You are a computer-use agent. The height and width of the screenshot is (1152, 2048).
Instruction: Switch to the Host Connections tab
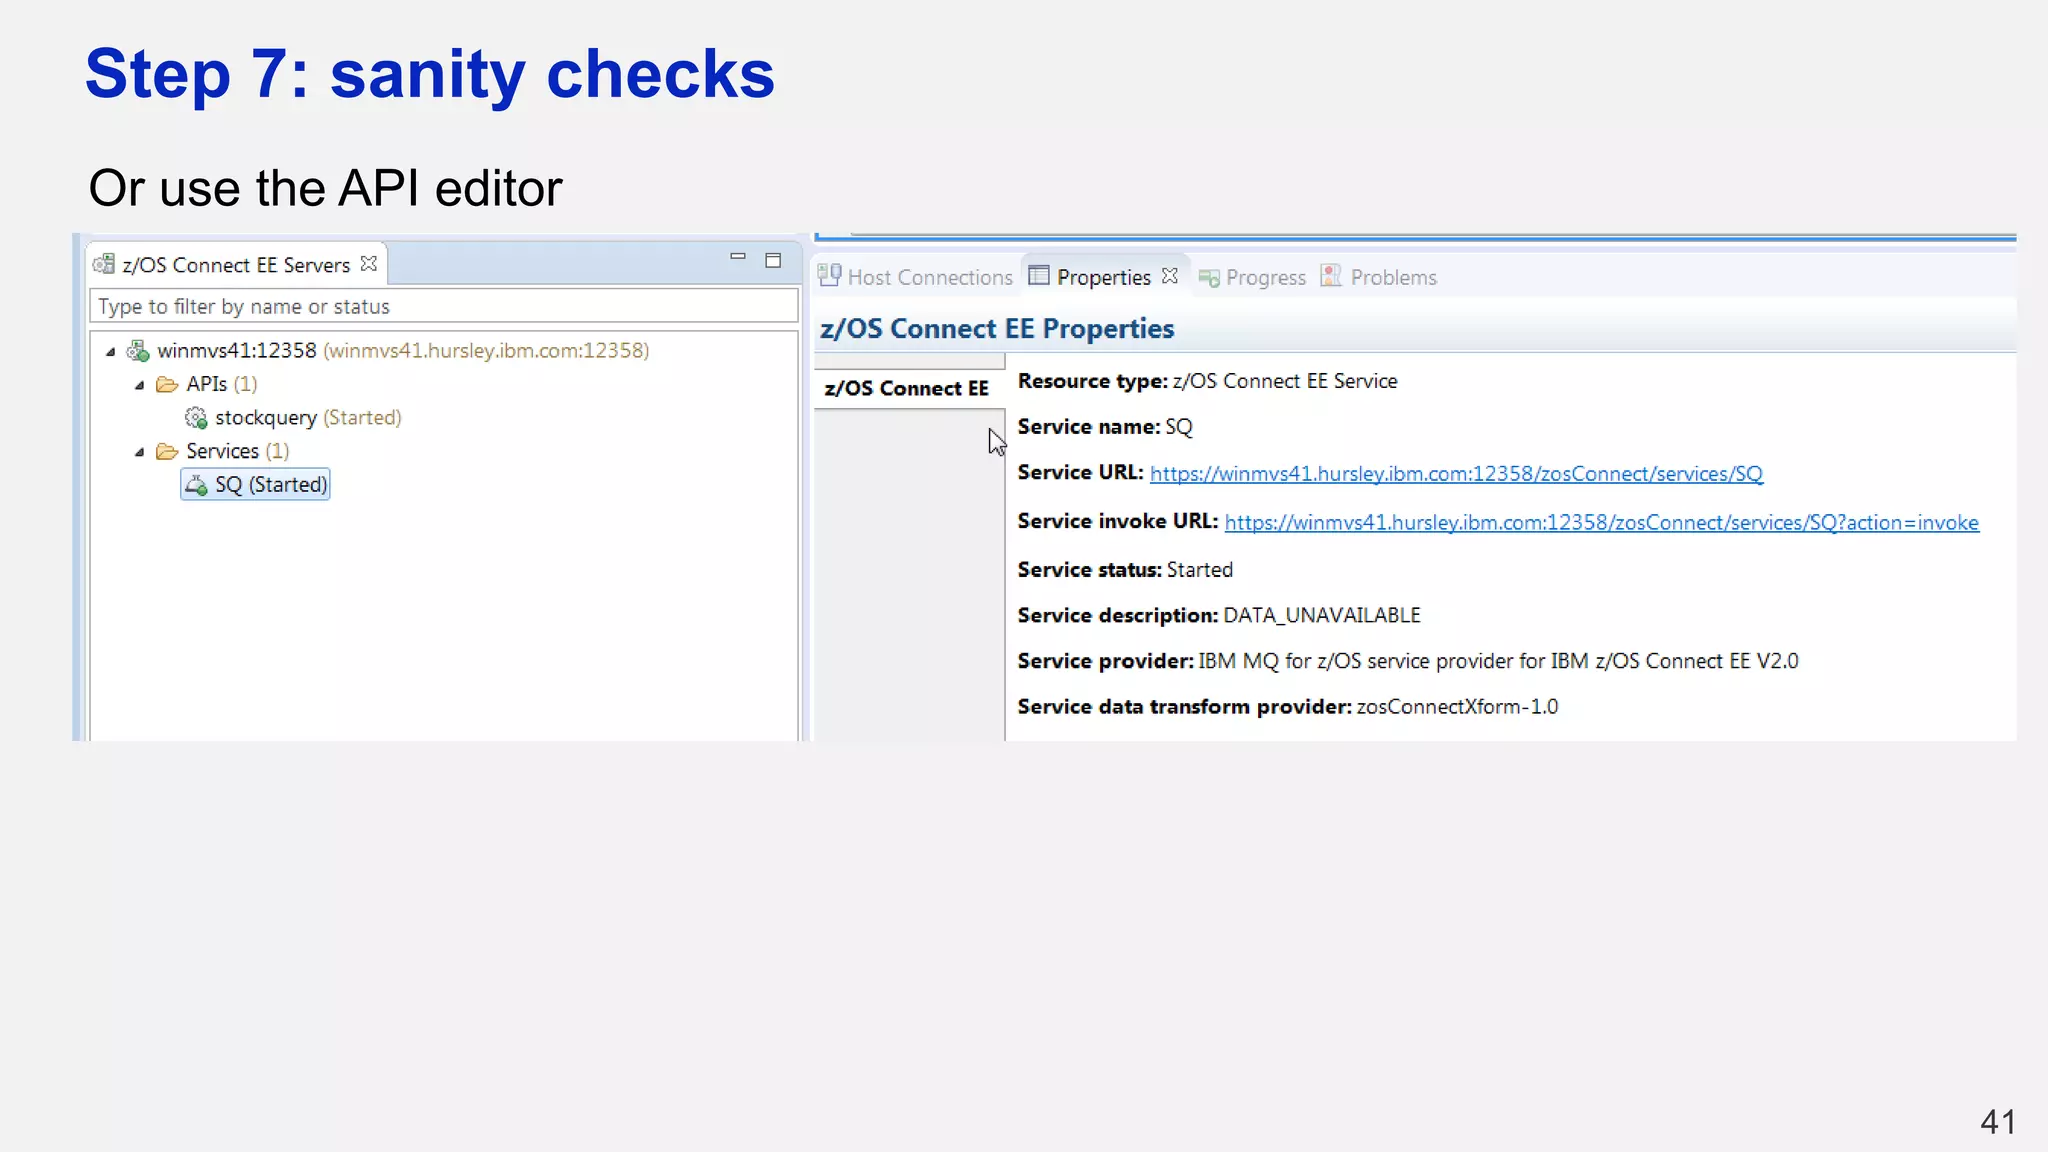coord(930,277)
